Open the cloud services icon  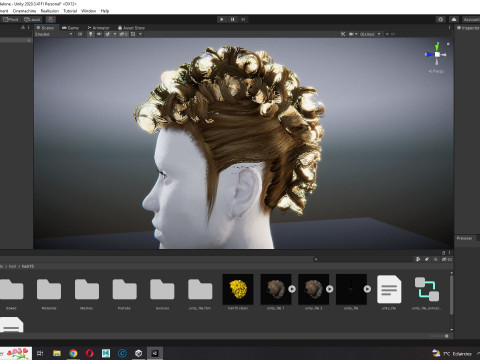pyautogui.click(x=454, y=19)
